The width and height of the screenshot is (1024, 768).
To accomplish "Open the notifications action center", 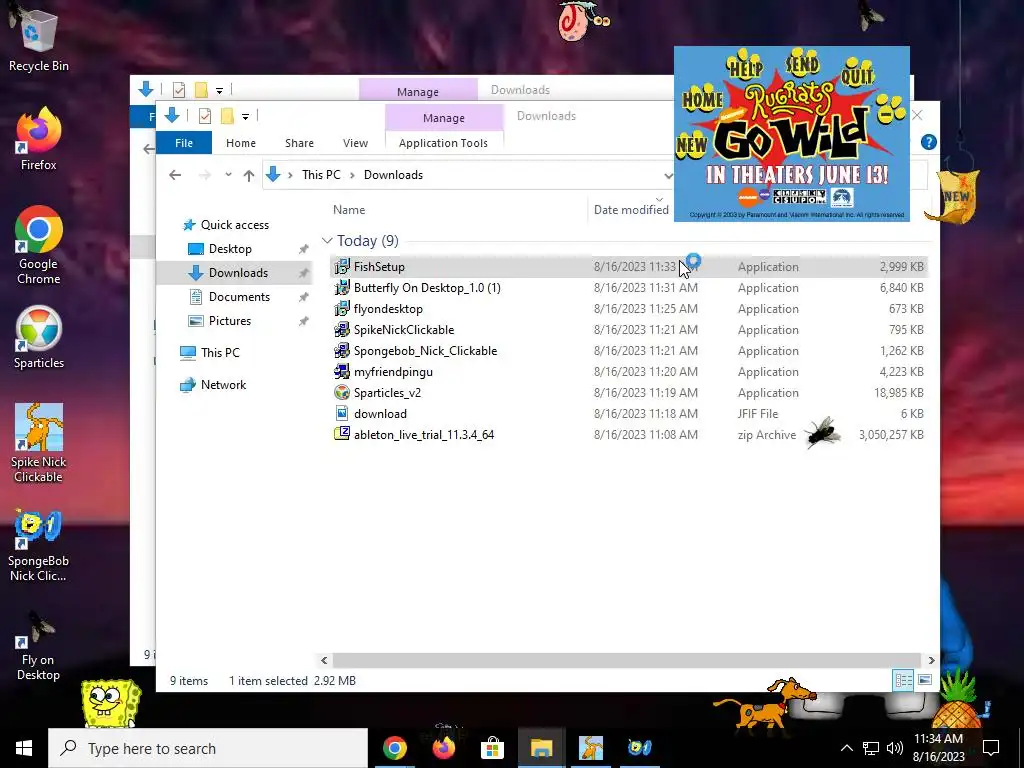I will point(991,748).
